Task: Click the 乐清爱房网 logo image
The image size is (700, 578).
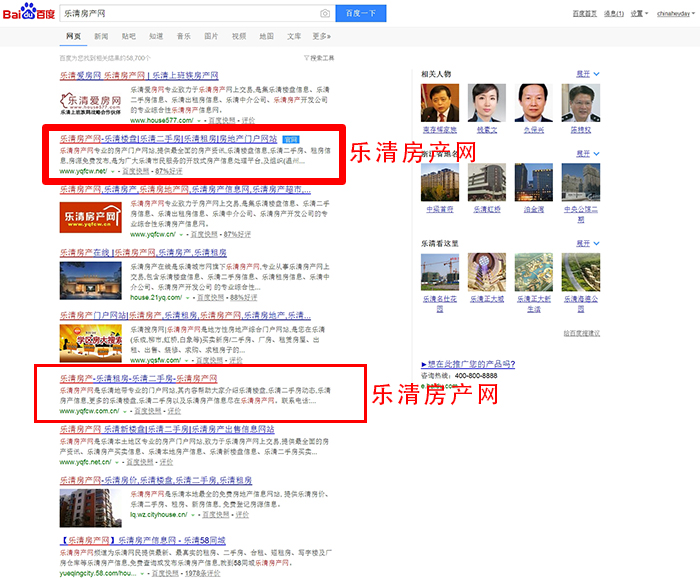Action: pos(91,104)
